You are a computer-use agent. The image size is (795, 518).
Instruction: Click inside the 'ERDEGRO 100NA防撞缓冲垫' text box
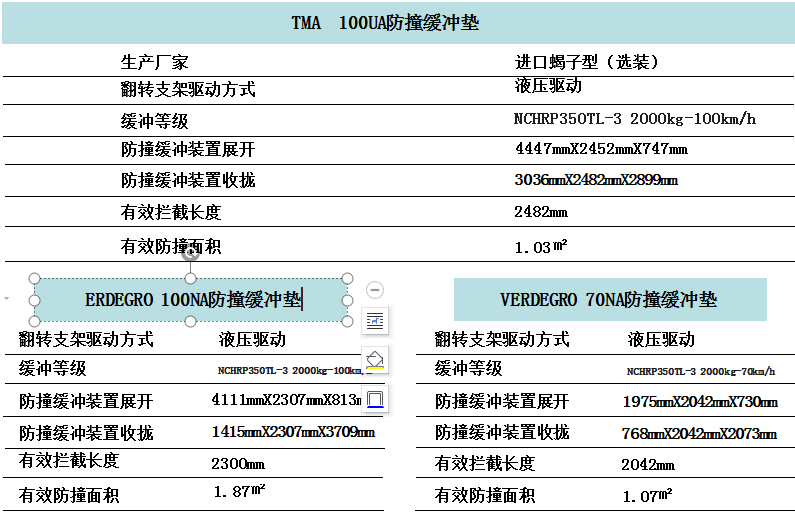[193, 300]
